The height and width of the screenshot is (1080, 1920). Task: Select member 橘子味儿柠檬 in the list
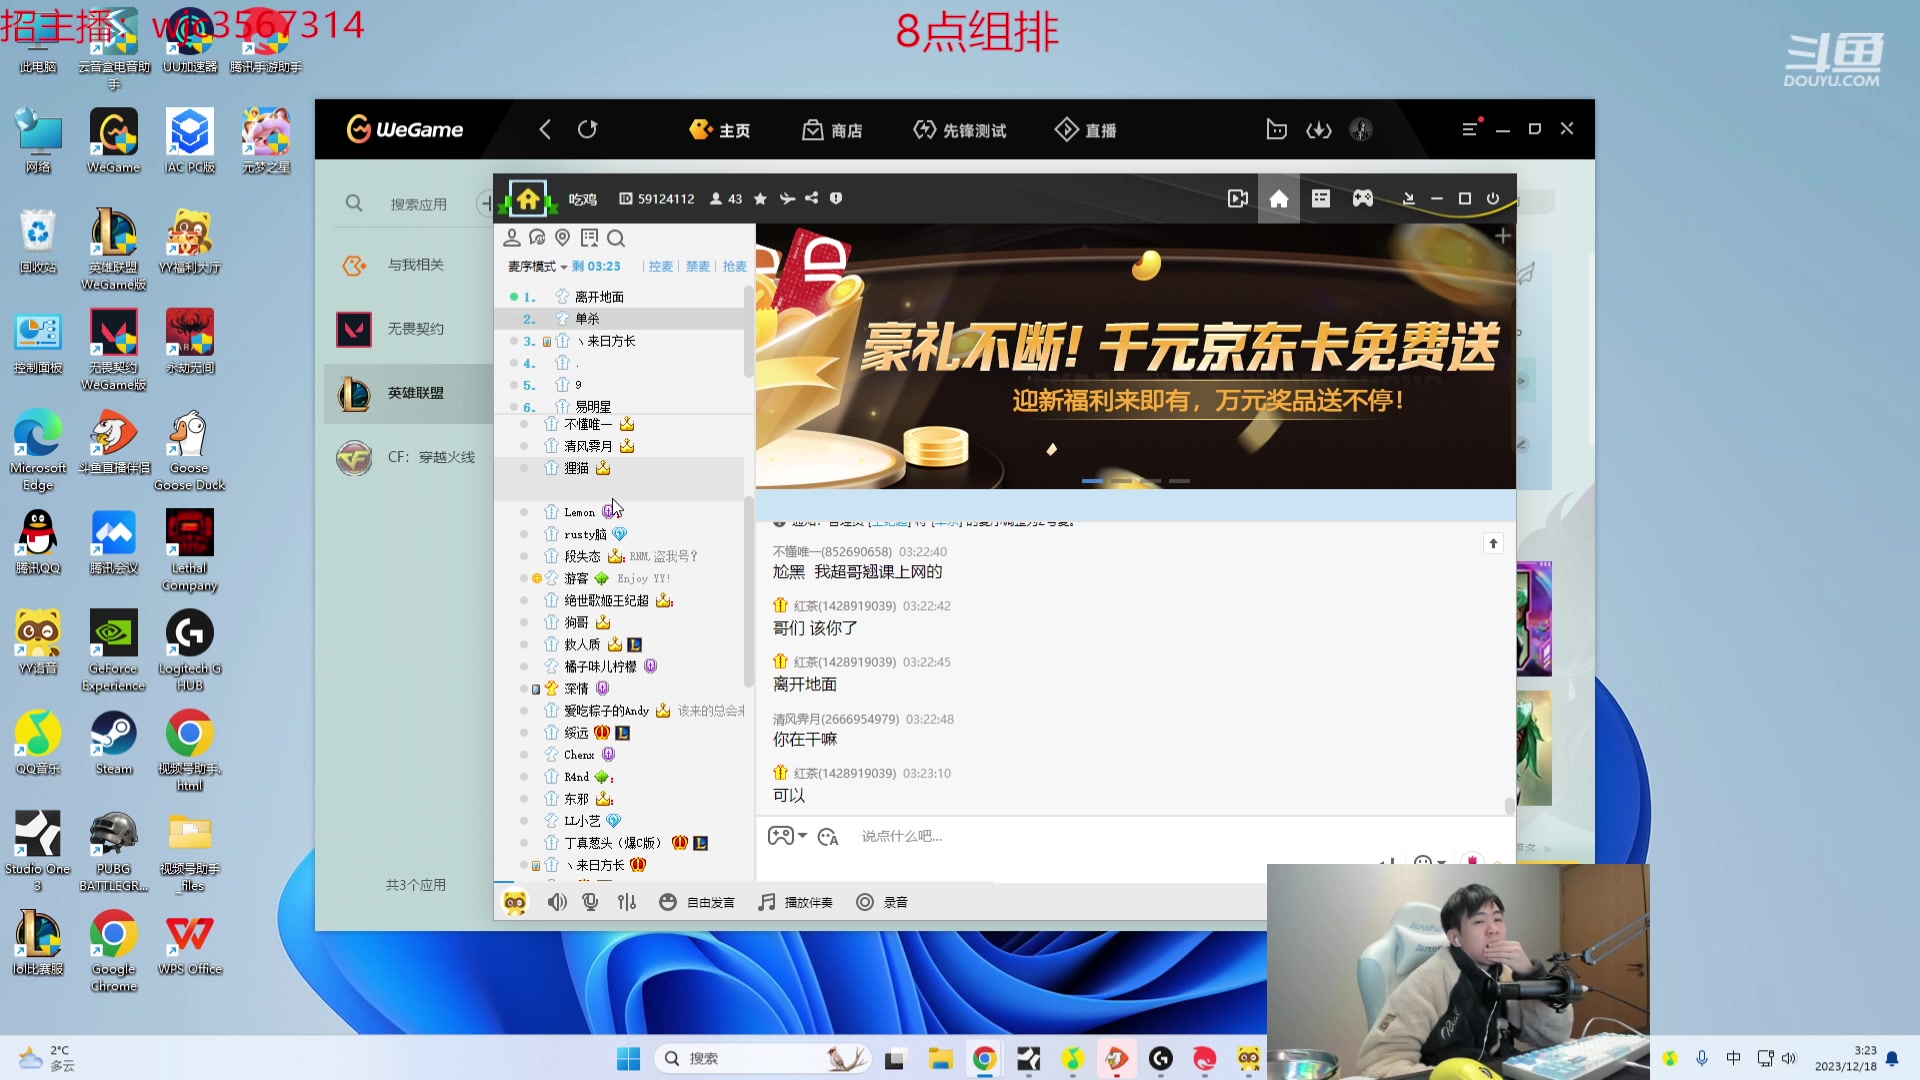pyautogui.click(x=600, y=667)
